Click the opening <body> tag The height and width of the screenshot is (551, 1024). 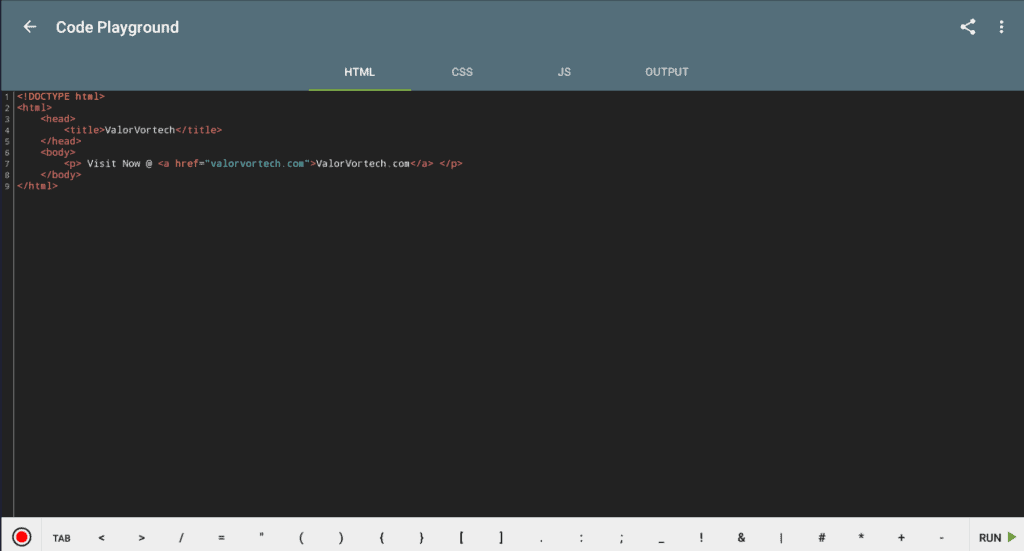point(57,152)
